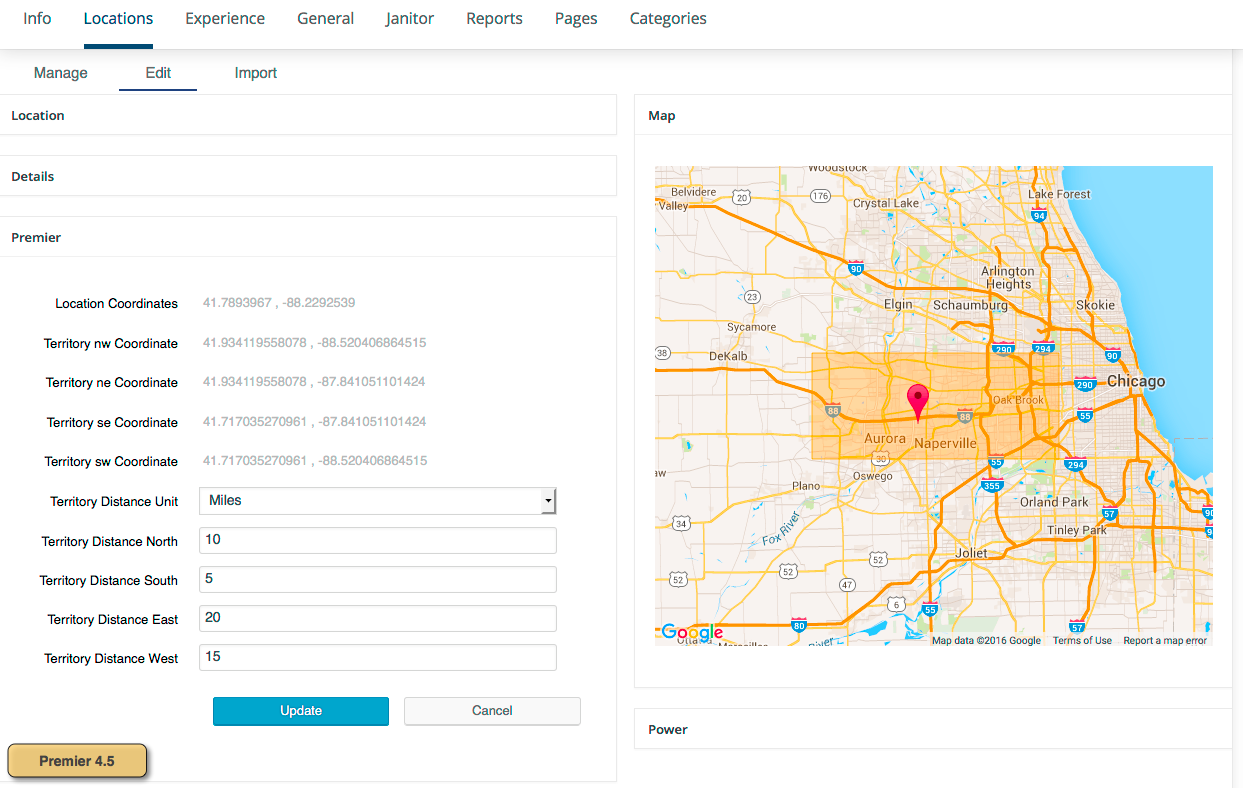Open the Info tab
This screenshot has width=1243, height=788.
(x=37, y=19)
